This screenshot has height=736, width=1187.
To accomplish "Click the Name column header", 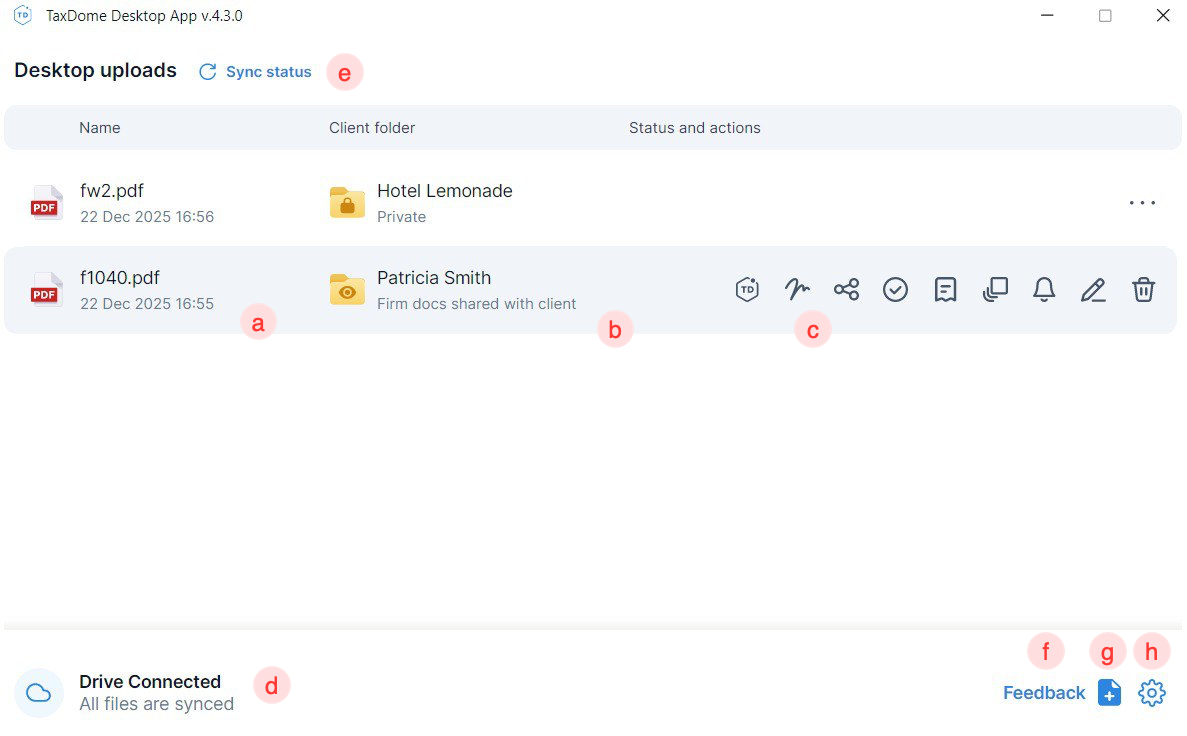I will [x=100, y=128].
